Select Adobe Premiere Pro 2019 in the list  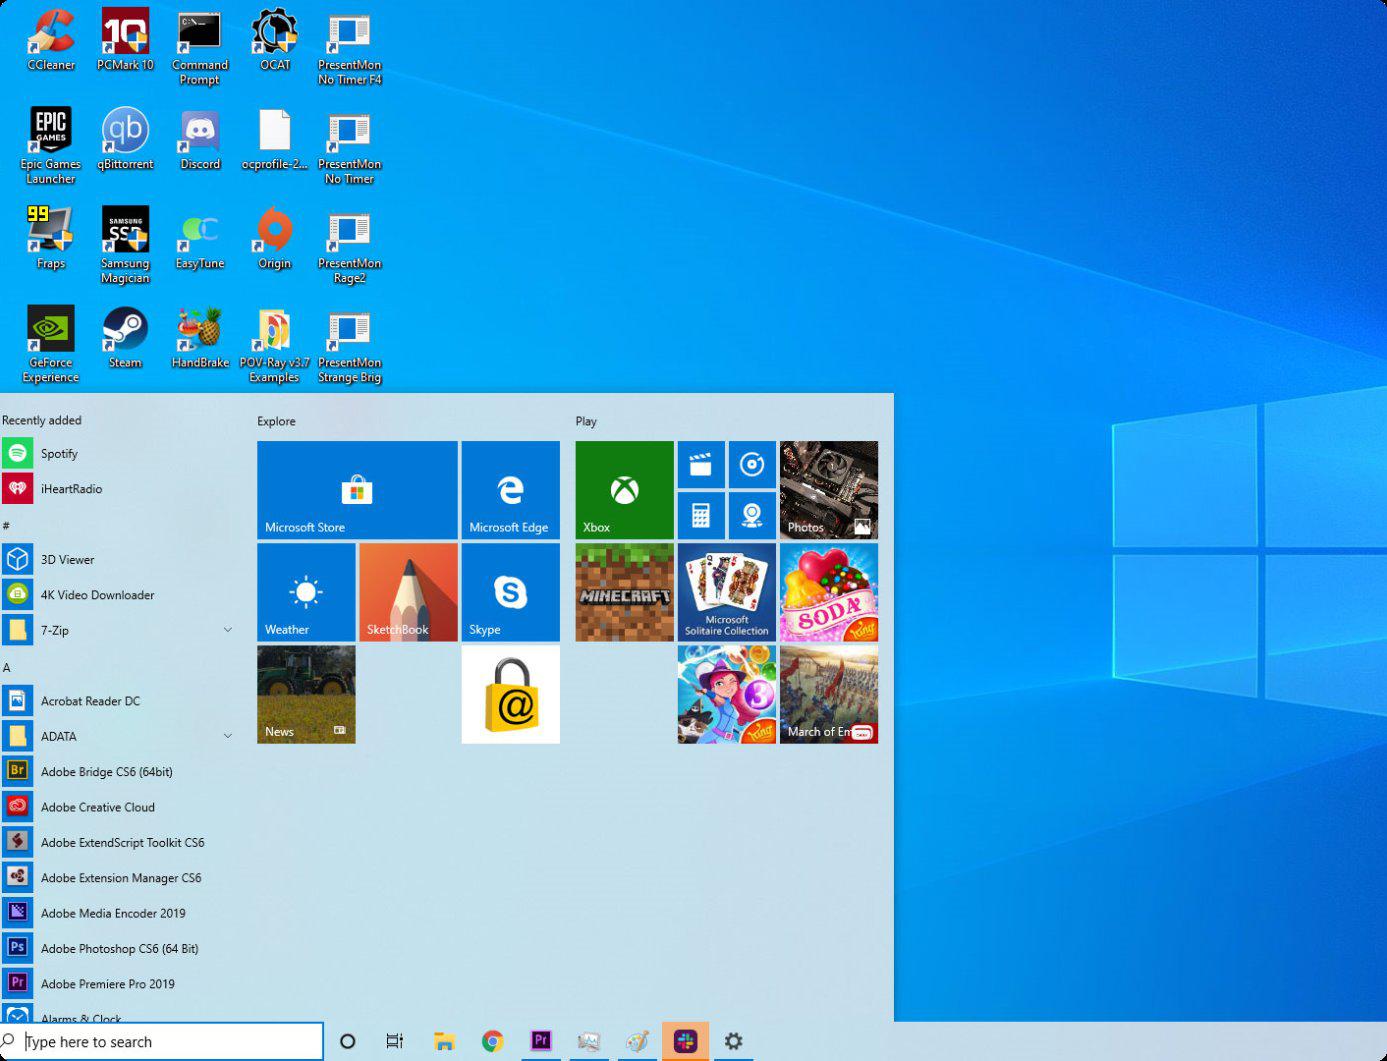(110, 983)
